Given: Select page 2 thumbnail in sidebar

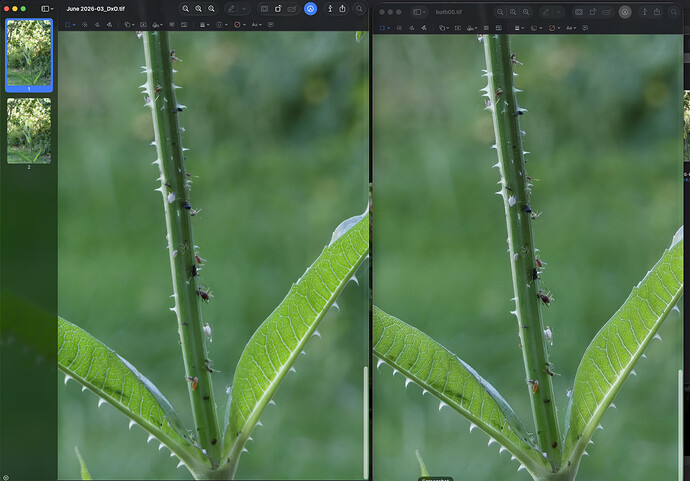Looking at the screenshot, I should tap(29, 131).
